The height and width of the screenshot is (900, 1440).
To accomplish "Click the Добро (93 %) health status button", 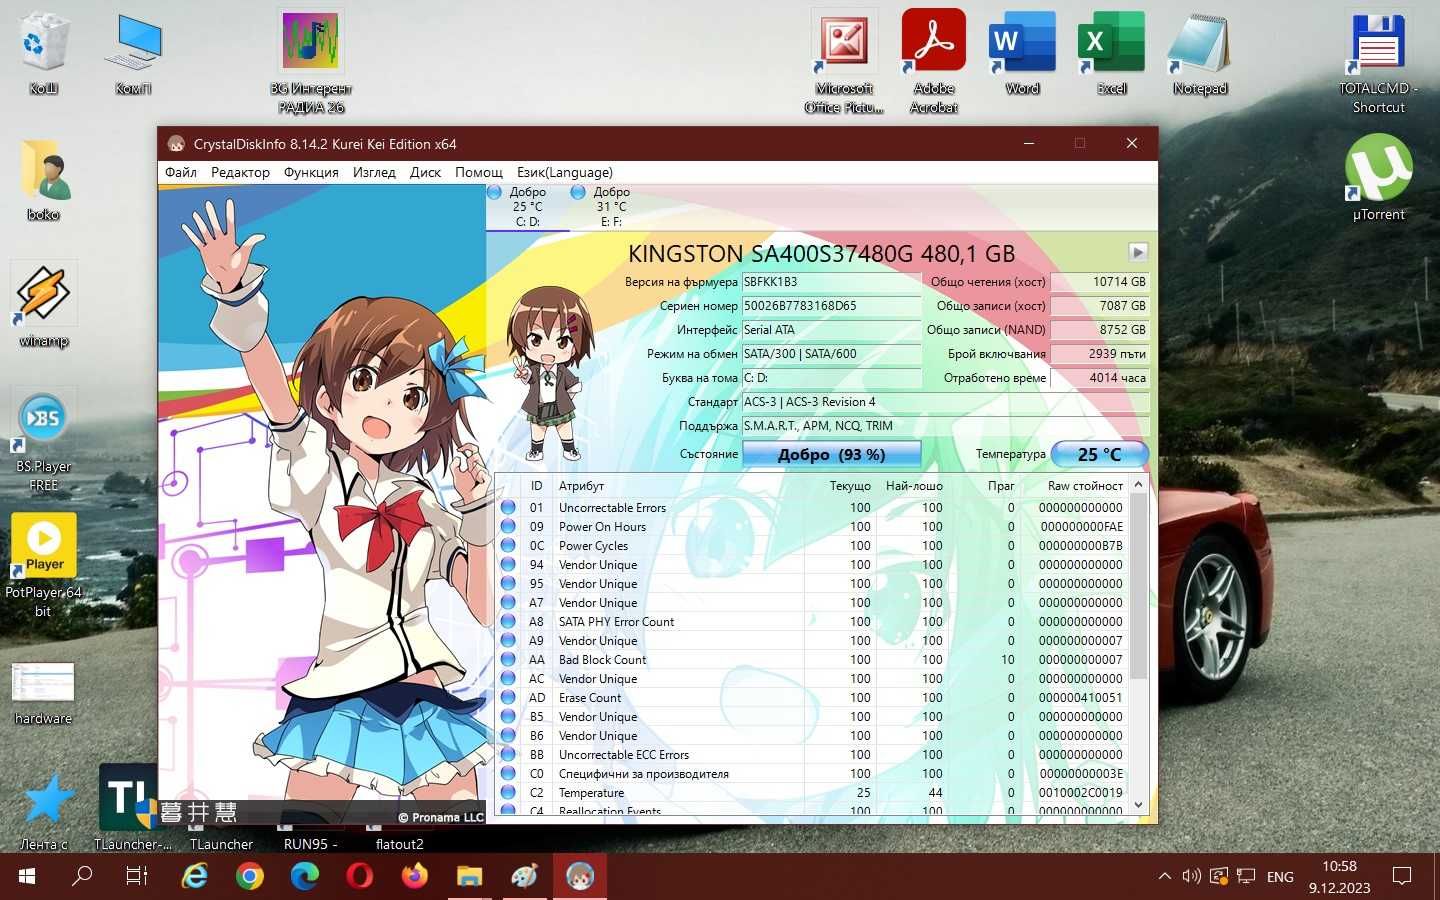I will 831,454.
